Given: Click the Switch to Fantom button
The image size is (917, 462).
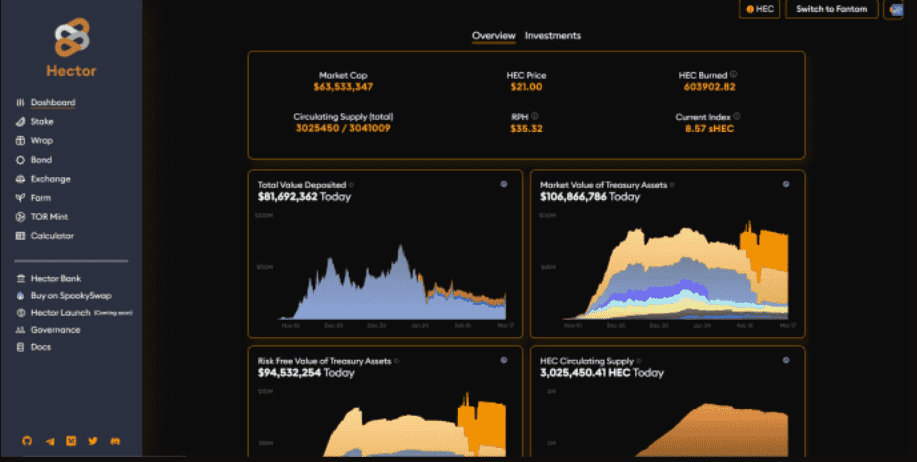Looking at the screenshot, I should pos(832,9).
